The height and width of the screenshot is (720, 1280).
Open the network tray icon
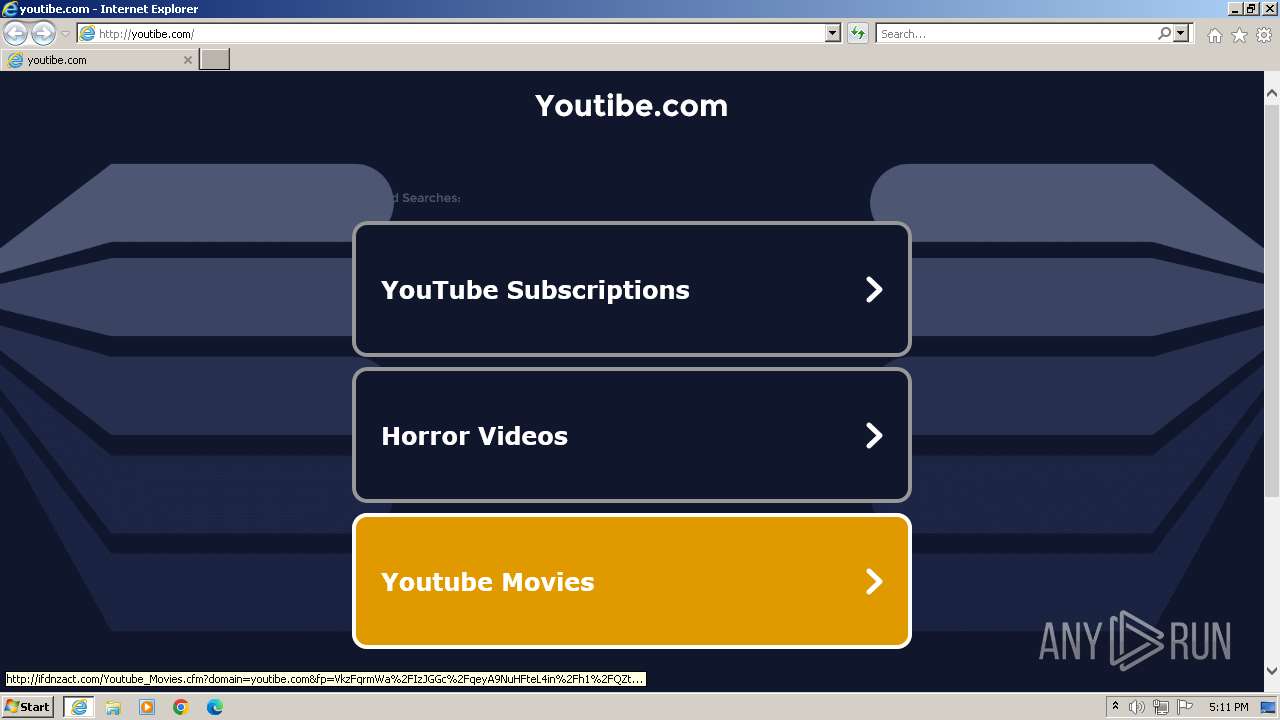(x=1161, y=707)
